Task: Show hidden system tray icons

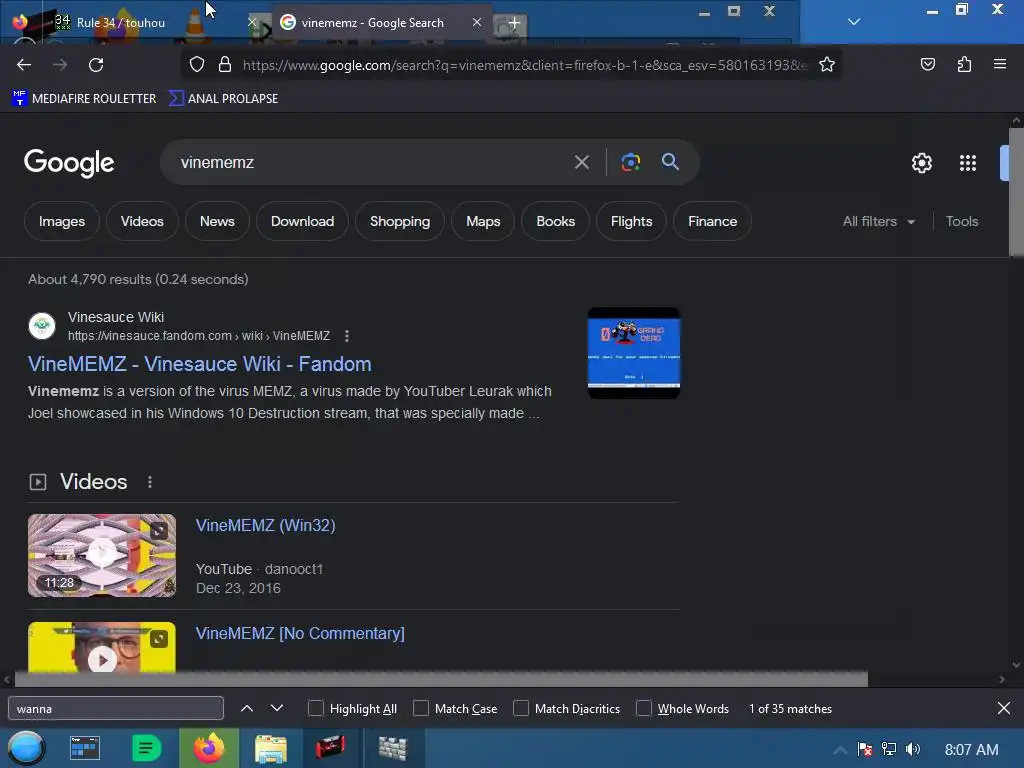Action: (x=840, y=749)
